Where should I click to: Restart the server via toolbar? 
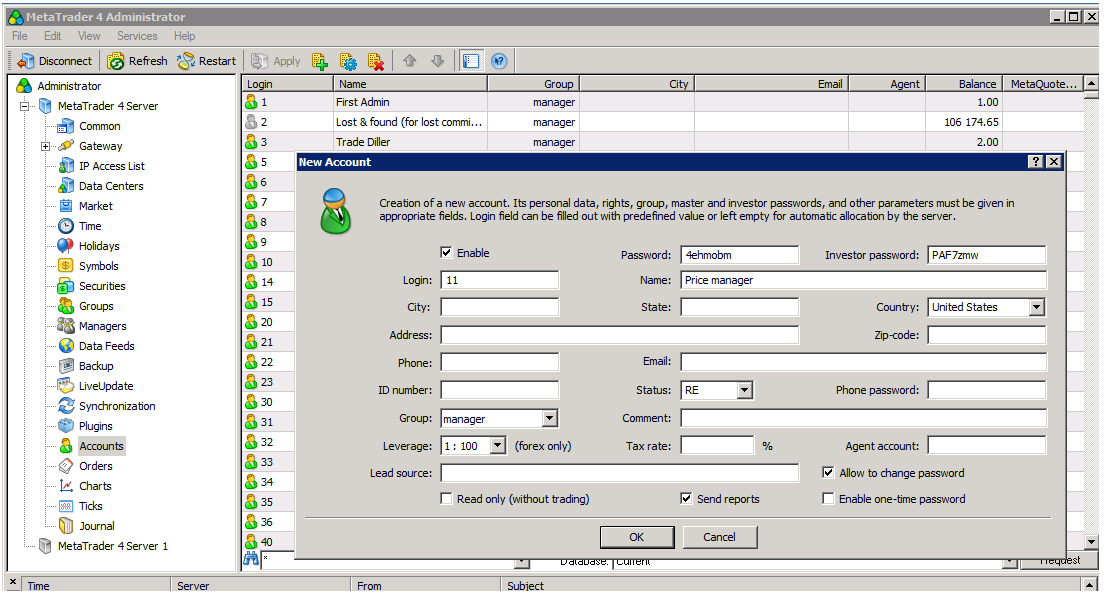(206, 61)
